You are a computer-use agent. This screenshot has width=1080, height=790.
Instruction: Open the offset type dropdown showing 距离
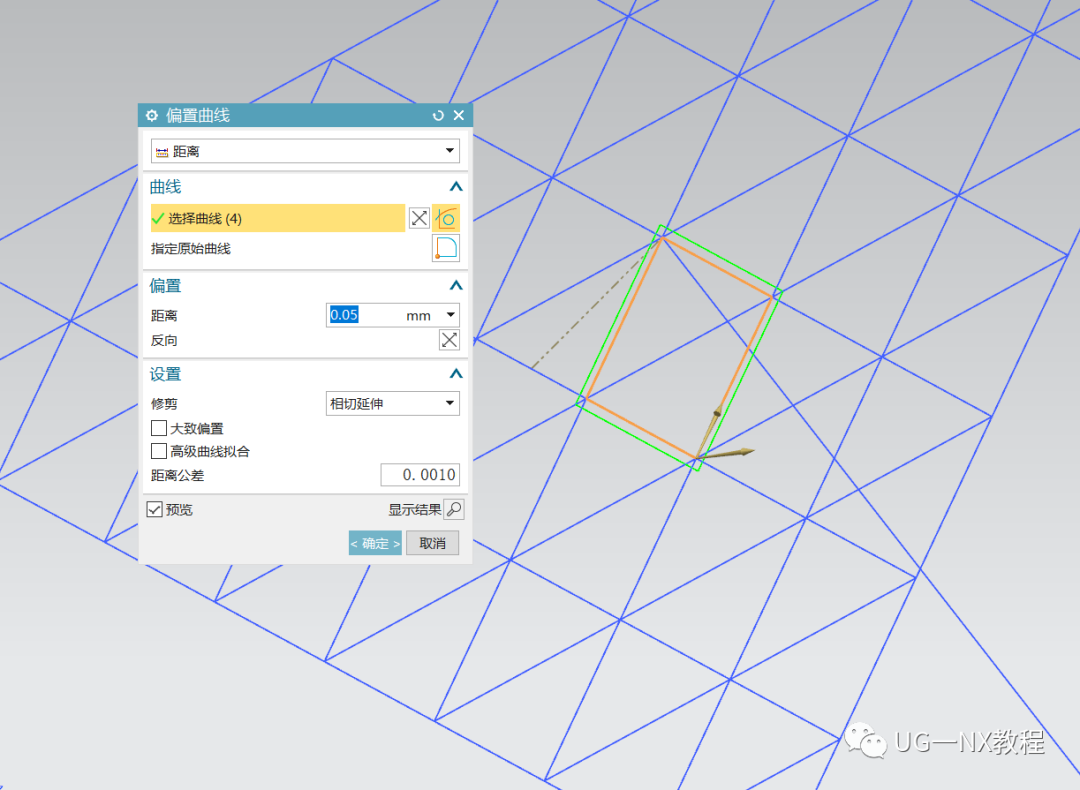coord(449,150)
